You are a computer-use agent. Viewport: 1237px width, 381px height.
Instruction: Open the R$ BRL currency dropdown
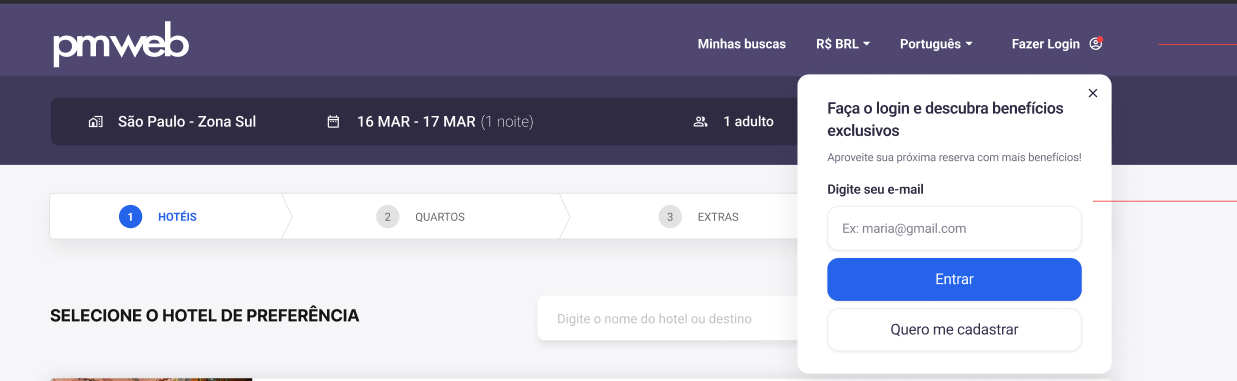(843, 44)
